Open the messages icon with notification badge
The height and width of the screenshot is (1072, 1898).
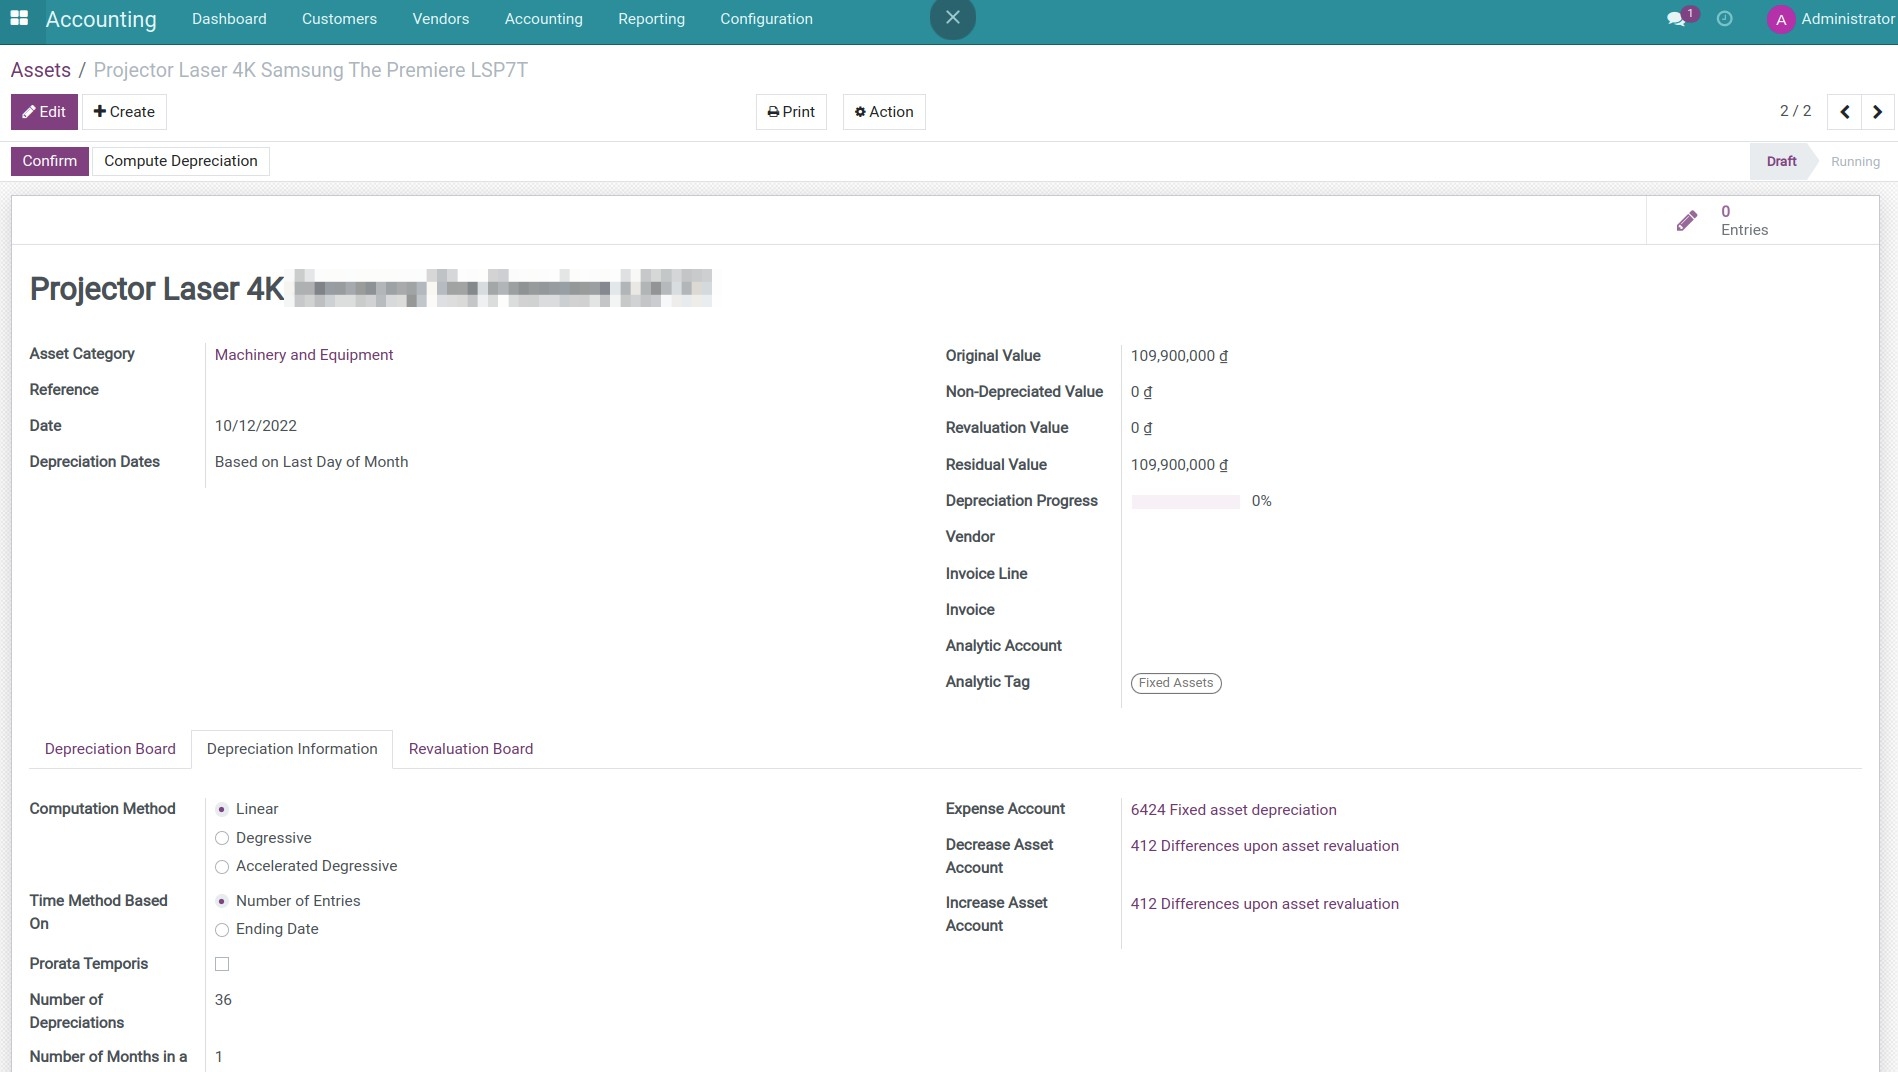click(1678, 18)
